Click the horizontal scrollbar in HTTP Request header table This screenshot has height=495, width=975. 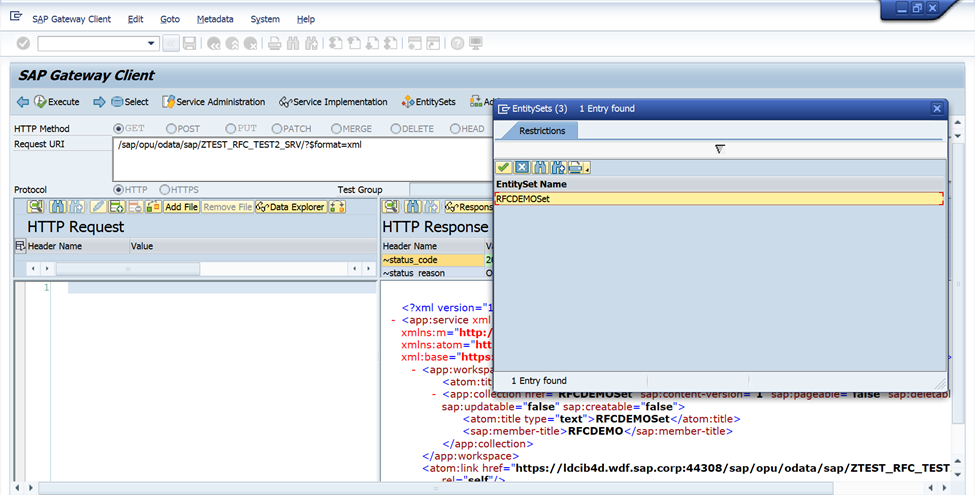129,269
